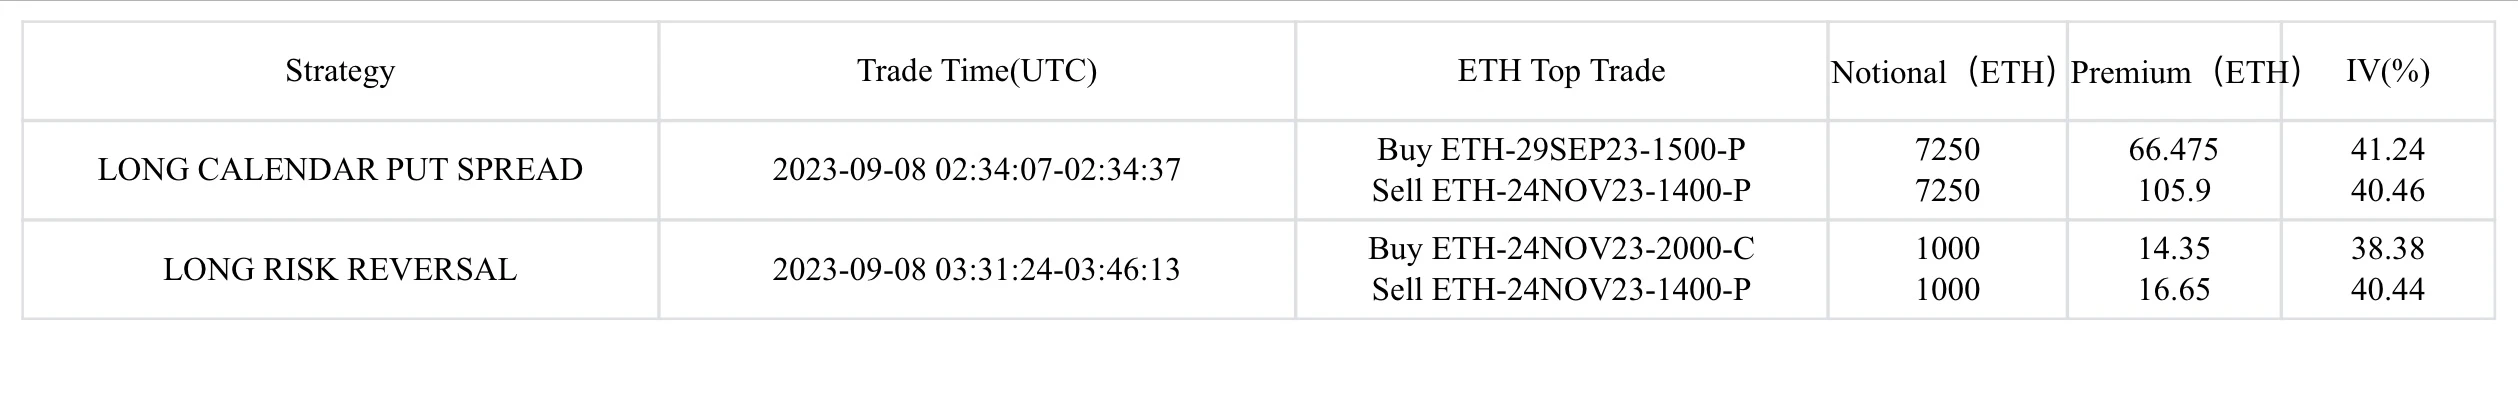Select the IV(%) column header

[x=2387, y=71]
